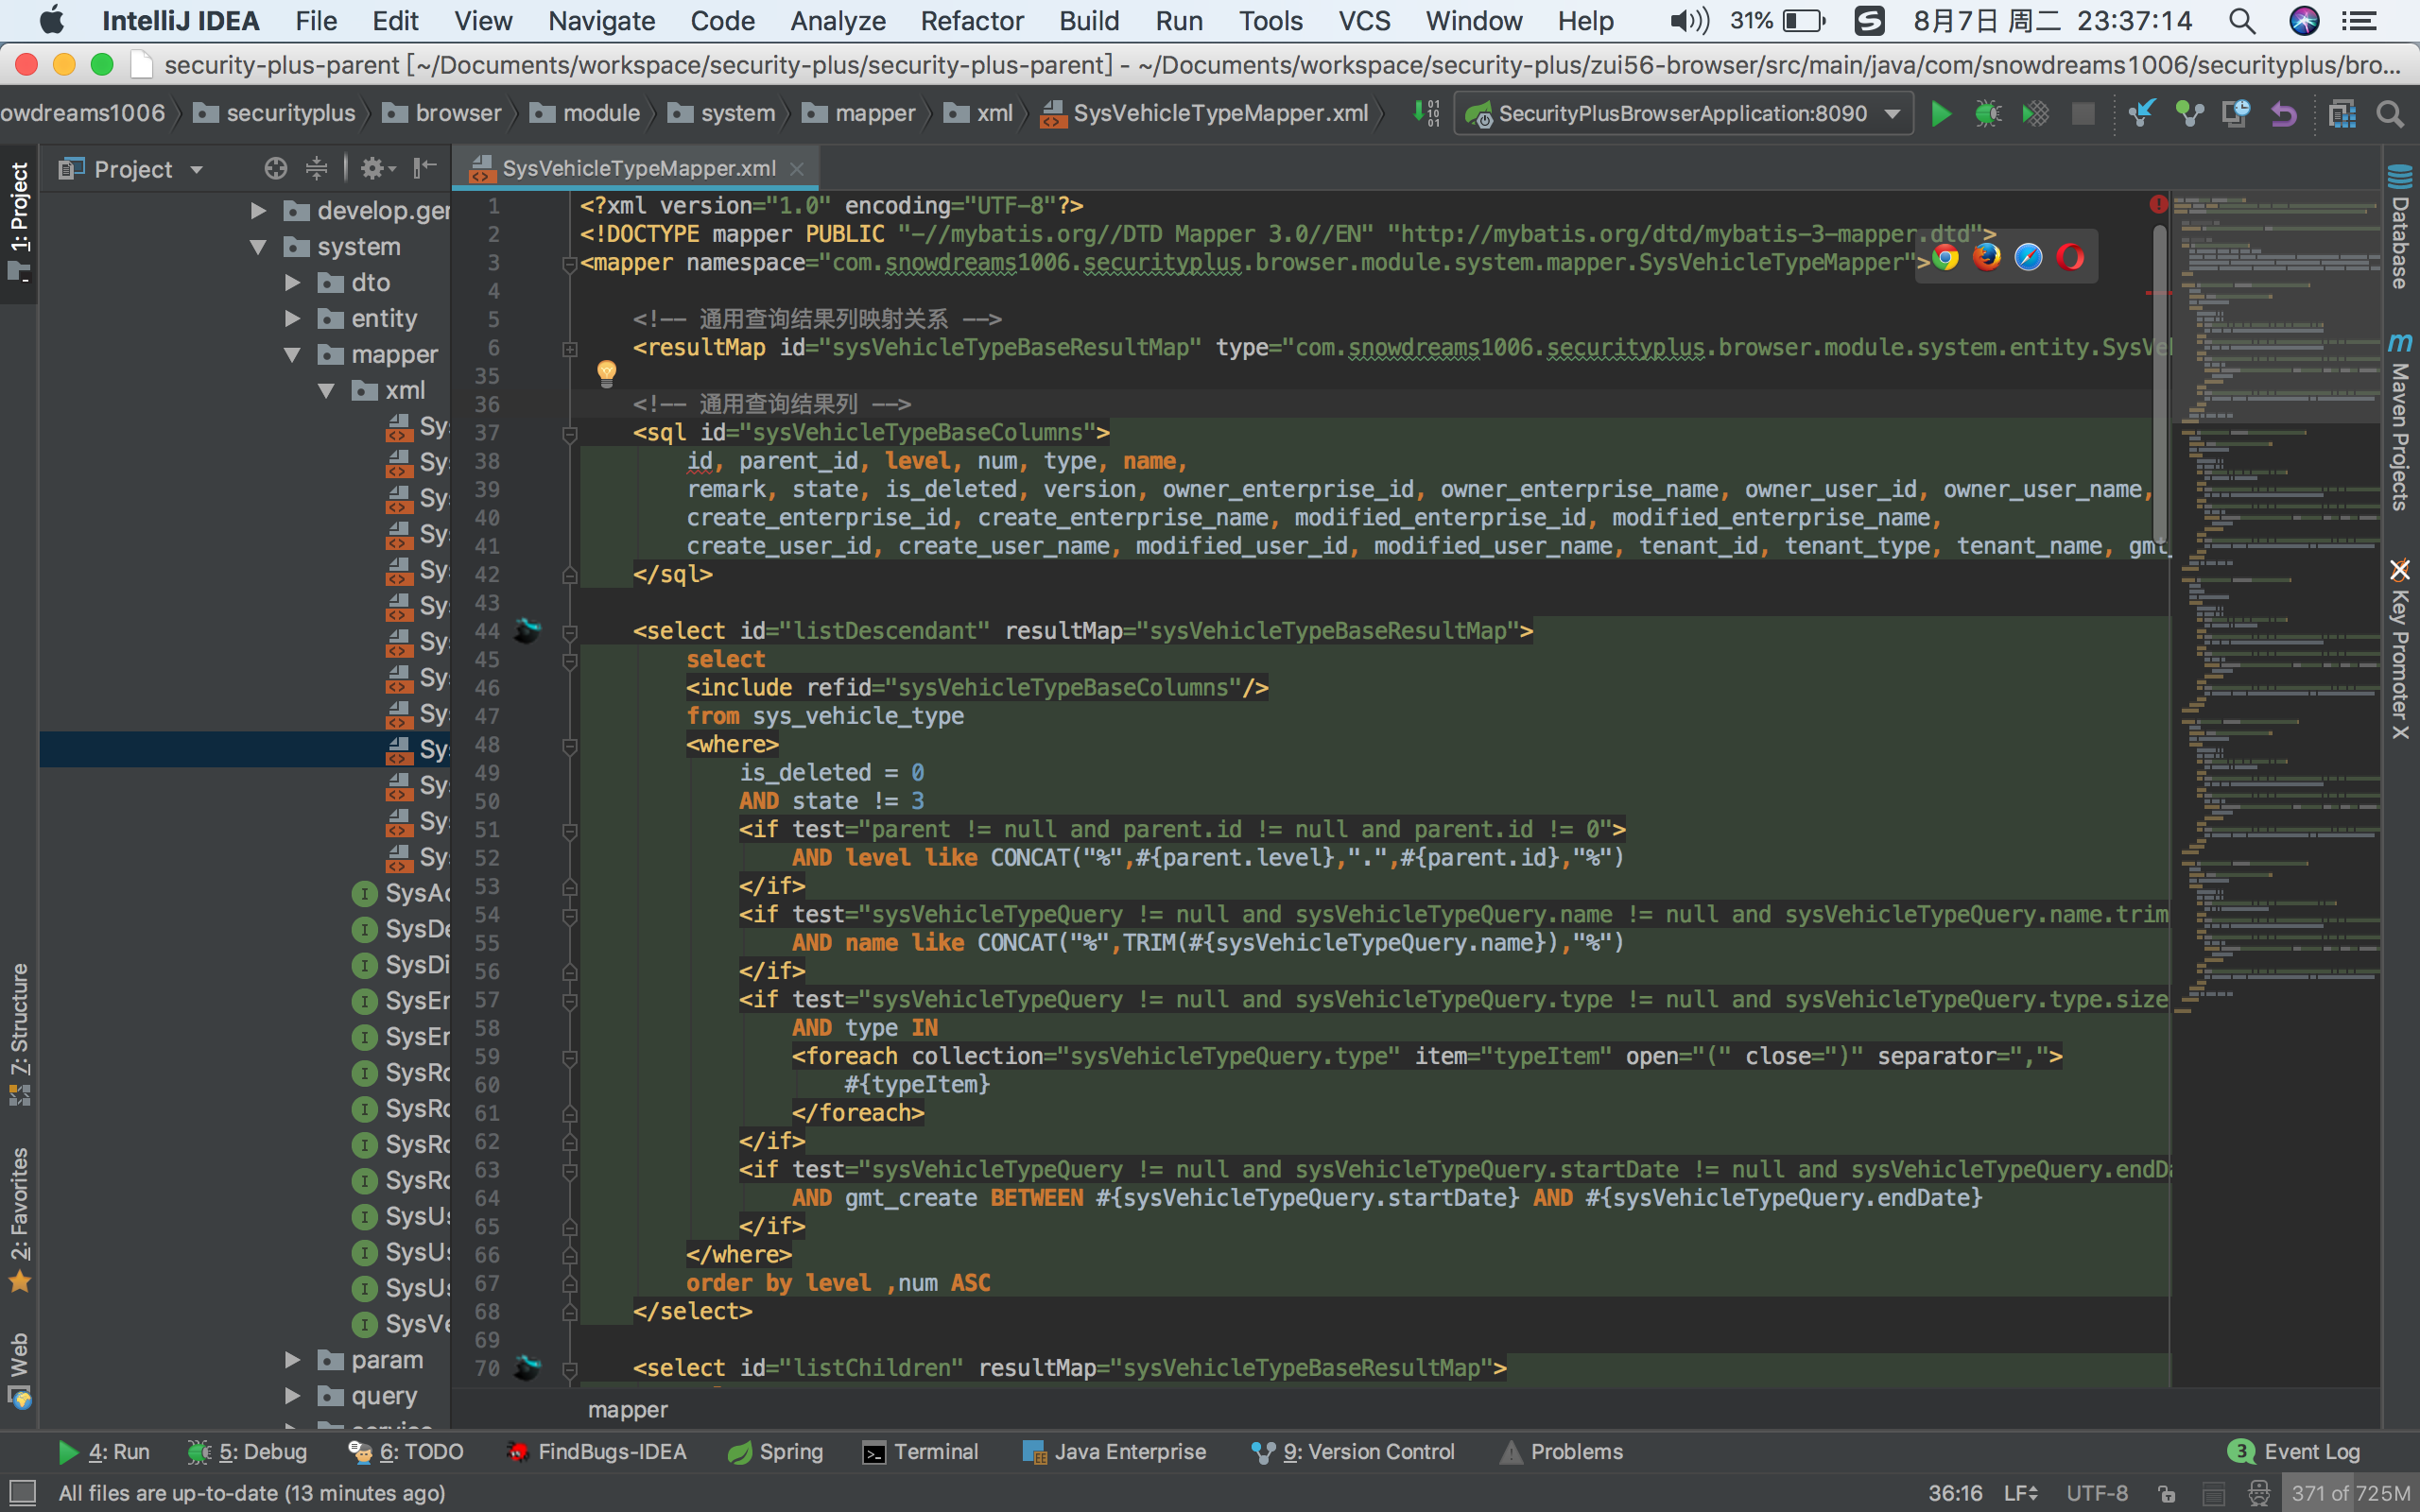Screen dimensions: 2420x1512
Task: Open in Safari browser icon
Action: [x=2029, y=258]
